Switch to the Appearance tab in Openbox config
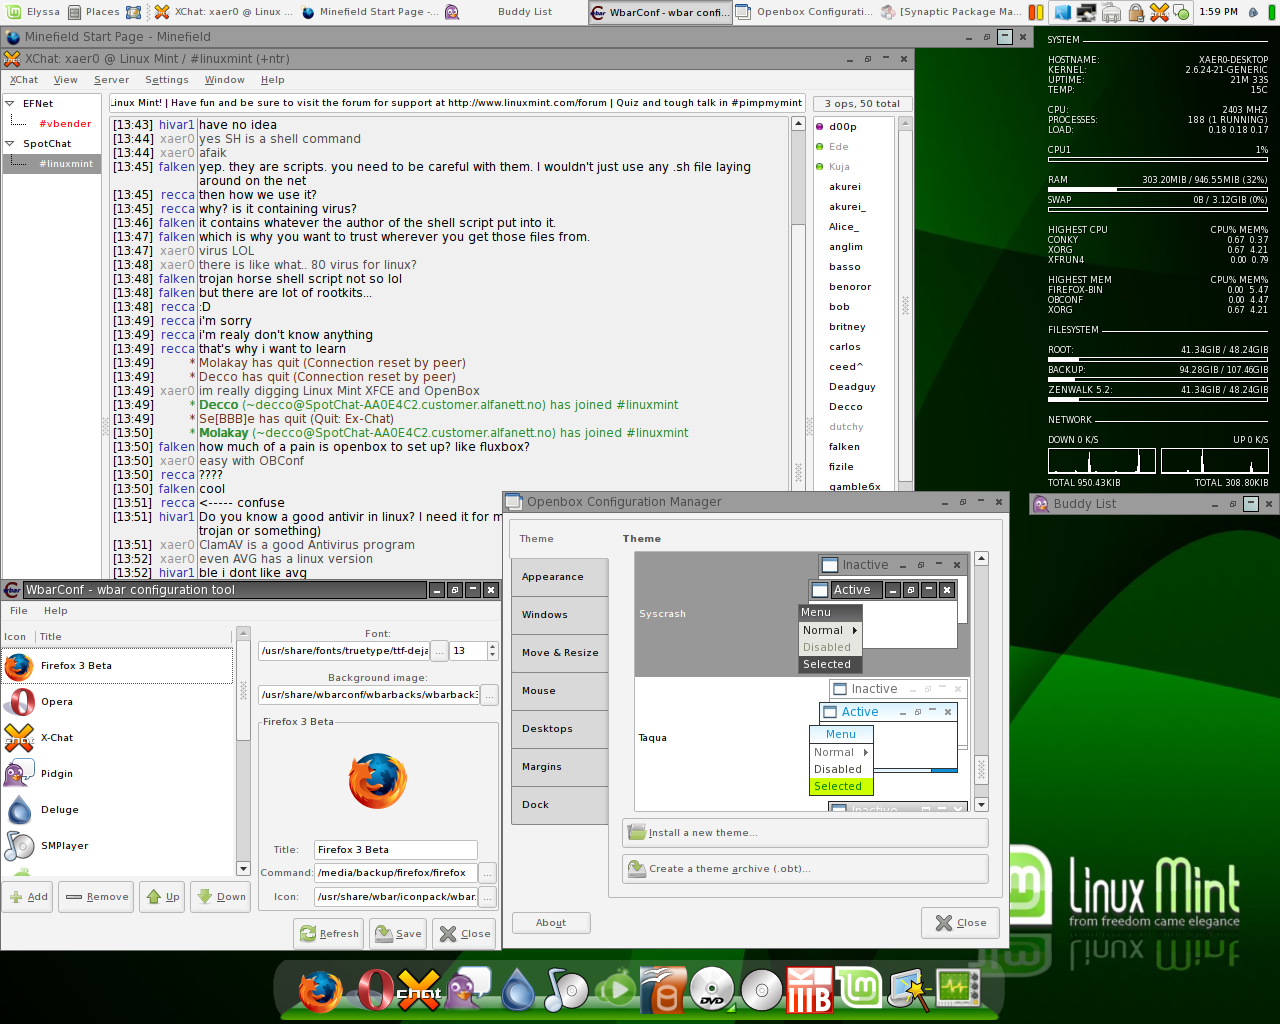Image resolution: width=1280 pixels, height=1024 pixels. pyautogui.click(x=560, y=577)
